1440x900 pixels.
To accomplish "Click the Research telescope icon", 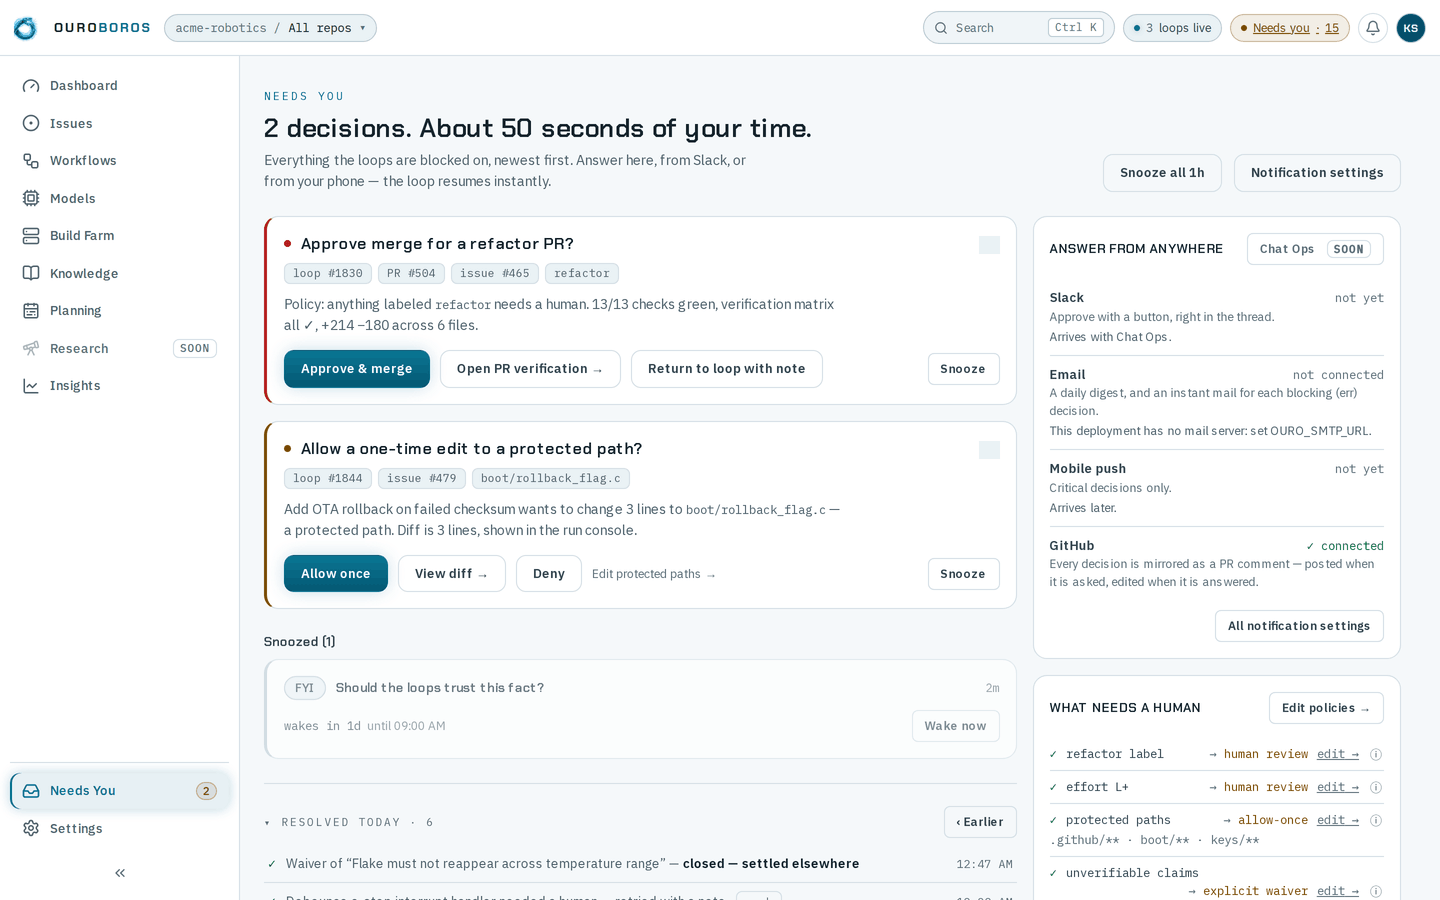I will click(31, 348).
